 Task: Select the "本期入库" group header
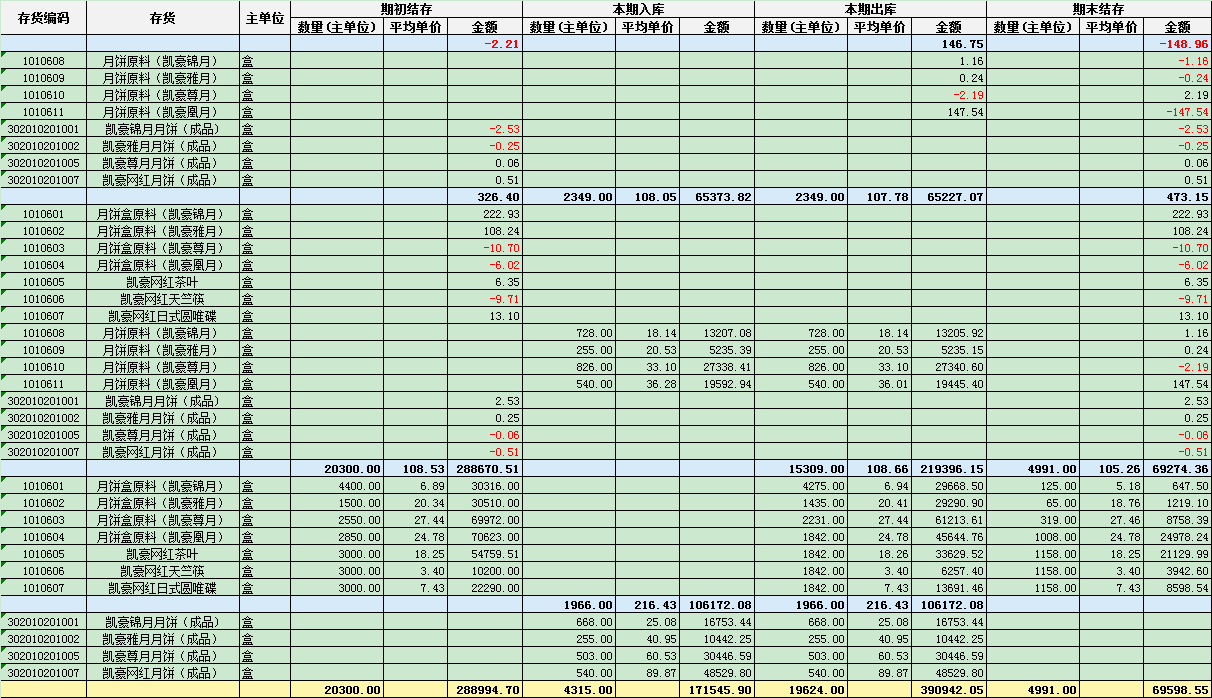point(638,9)
